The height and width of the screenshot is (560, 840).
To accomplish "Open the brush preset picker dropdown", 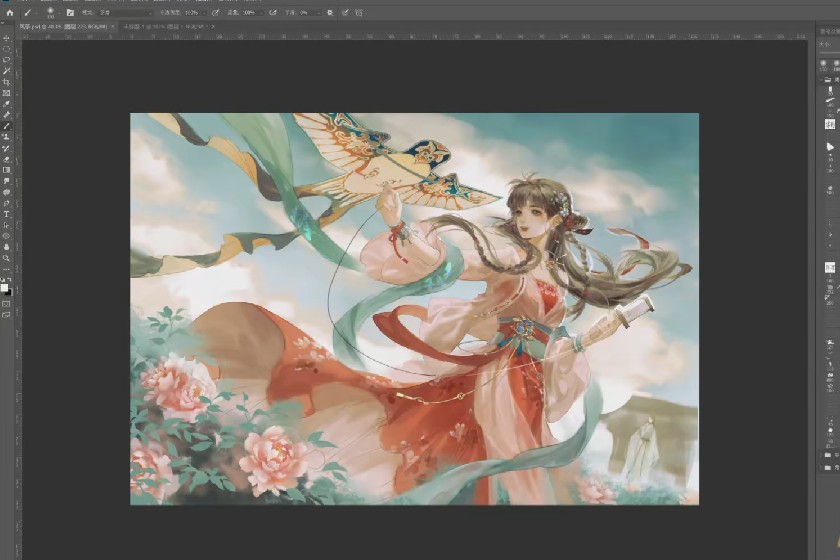I will [50, 12].
